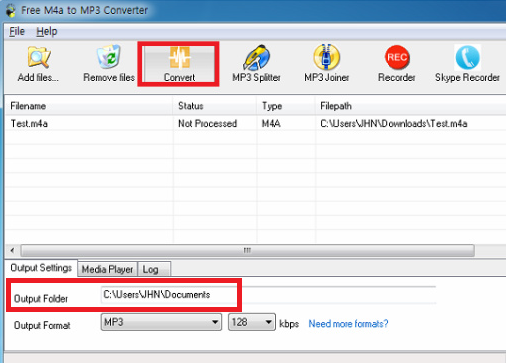Open the MP3 Joiner tool
Screen dimensions: 506x363
click(x=327, y=64)
